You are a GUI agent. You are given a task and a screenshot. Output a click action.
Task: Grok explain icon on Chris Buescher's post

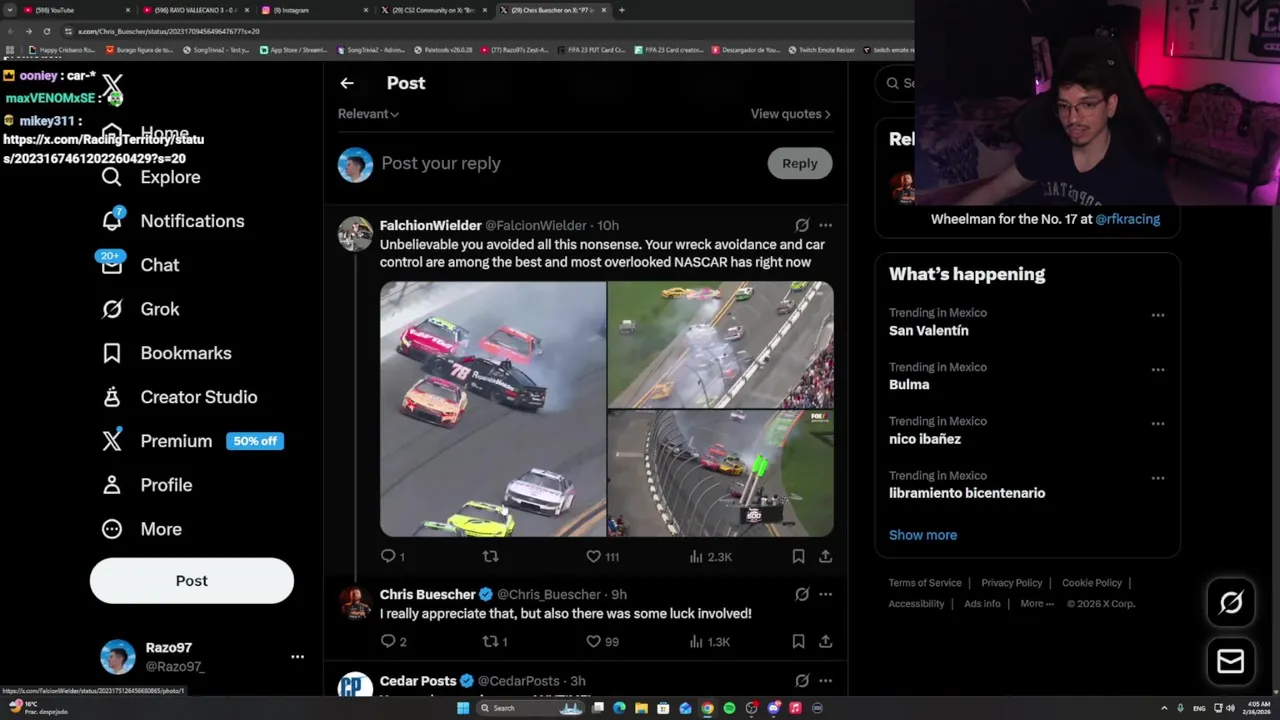pos(802,594)
